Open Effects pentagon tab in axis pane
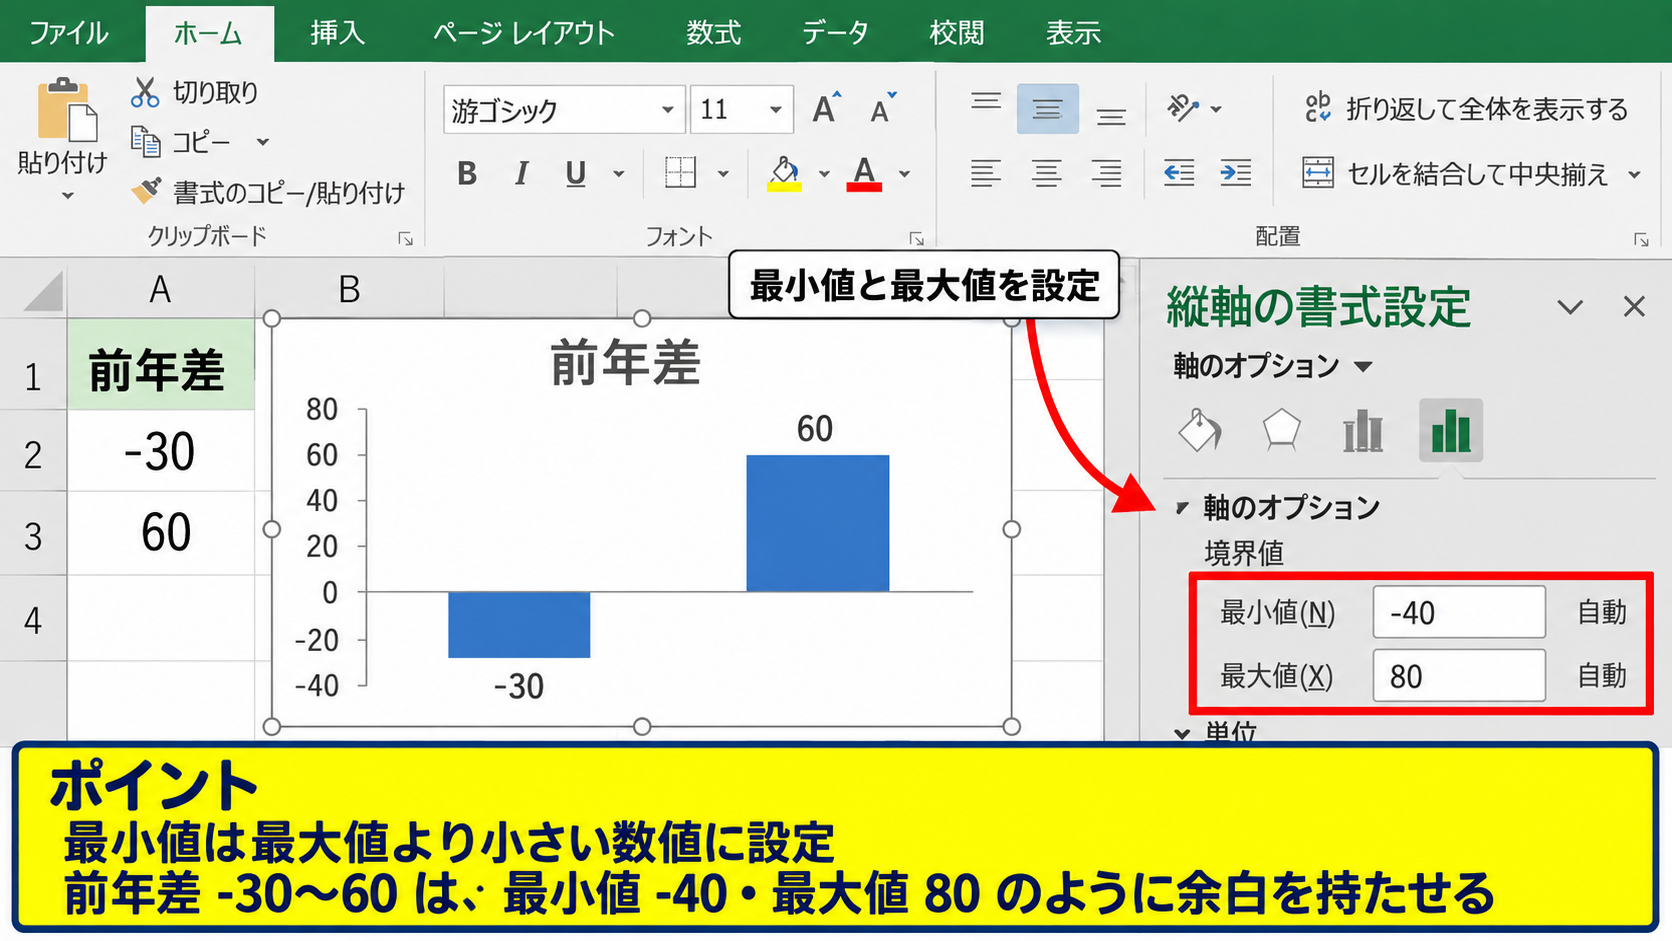The image size is (1672, 941). 1281,431
